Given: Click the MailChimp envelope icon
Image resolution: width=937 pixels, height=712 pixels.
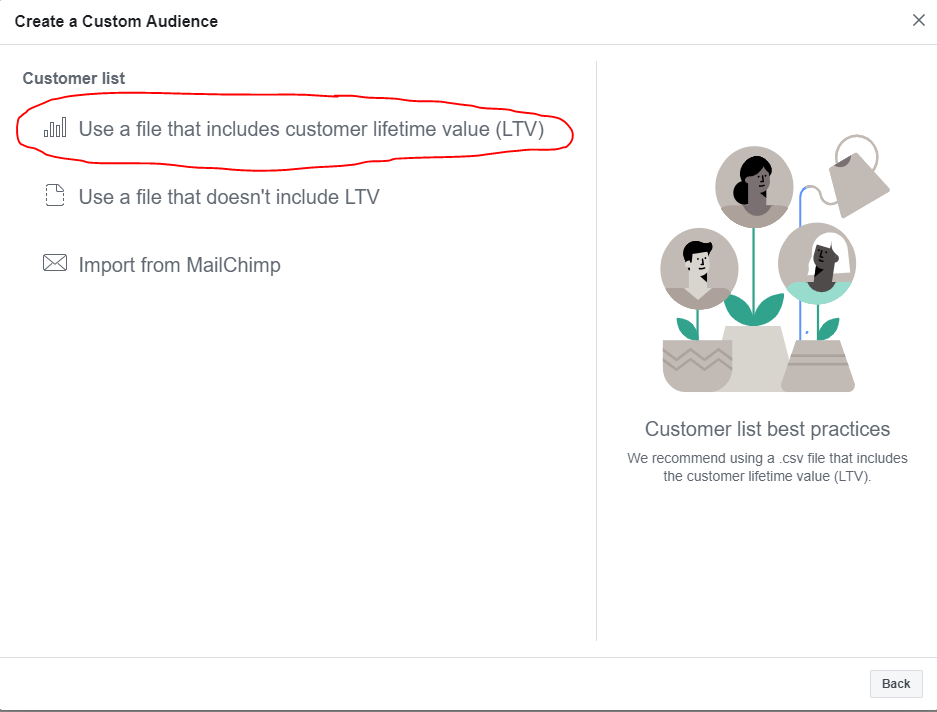Looking at the screenshot, I should click(x=54, y=264).
